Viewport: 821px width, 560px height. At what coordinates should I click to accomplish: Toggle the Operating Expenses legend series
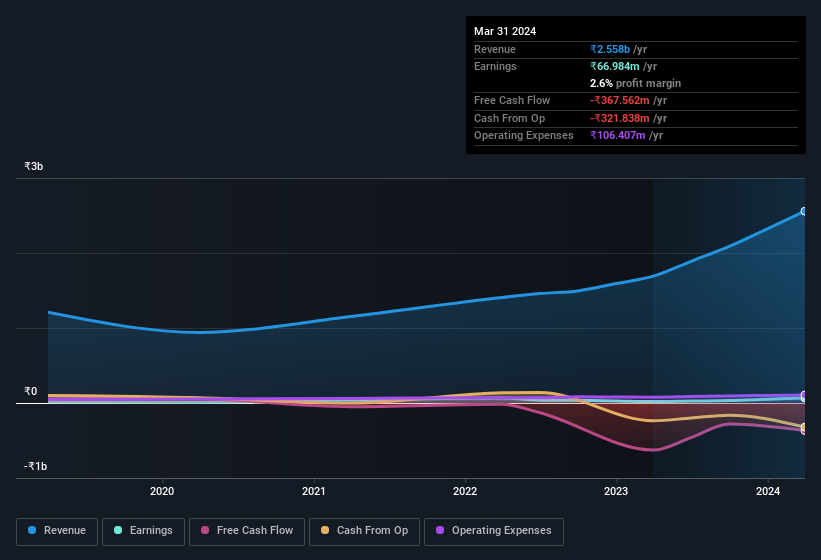point(494,531)
